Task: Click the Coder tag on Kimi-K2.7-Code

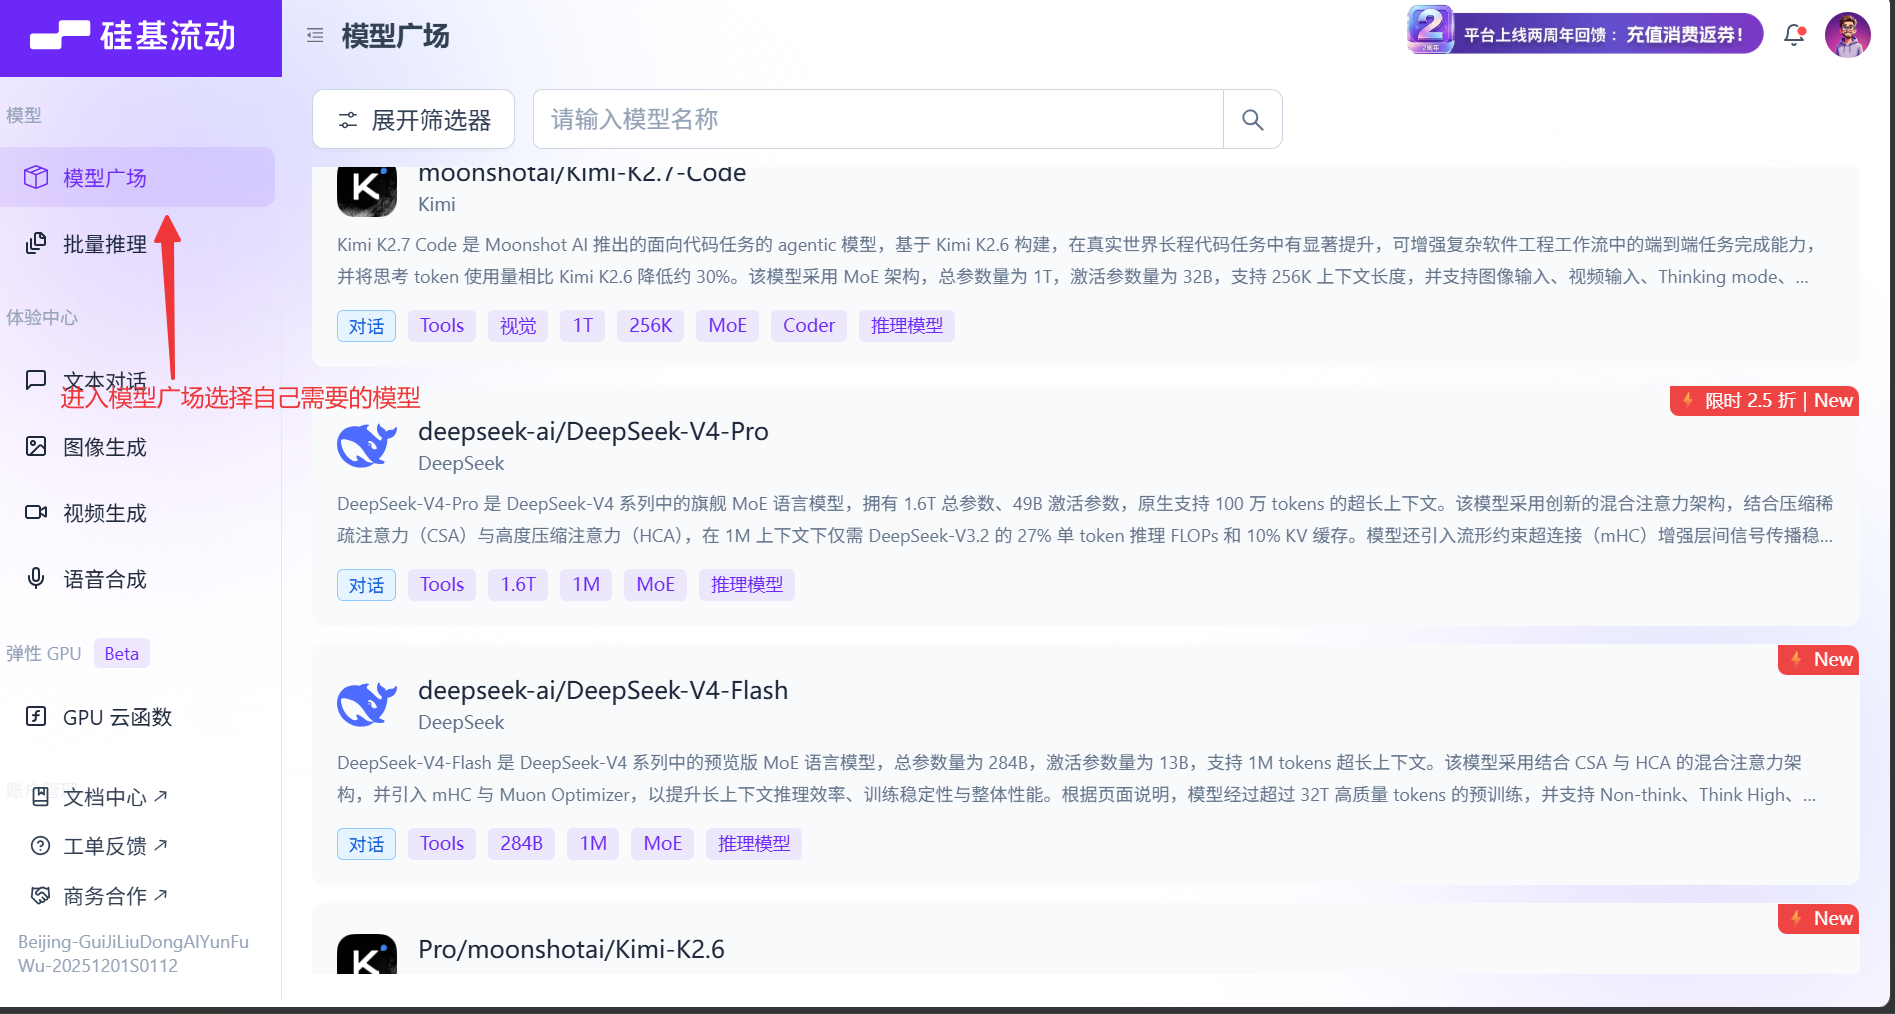Action: point(809,326)
